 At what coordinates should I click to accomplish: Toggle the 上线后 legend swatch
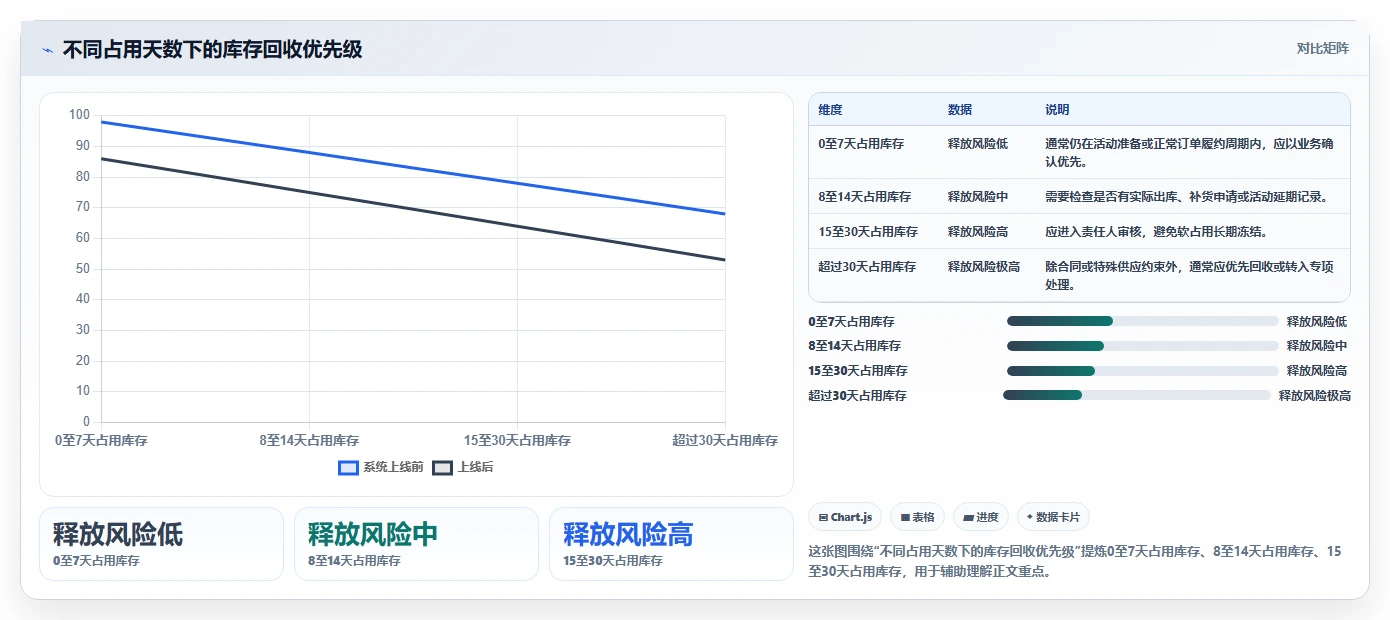[x=443, y=467]
